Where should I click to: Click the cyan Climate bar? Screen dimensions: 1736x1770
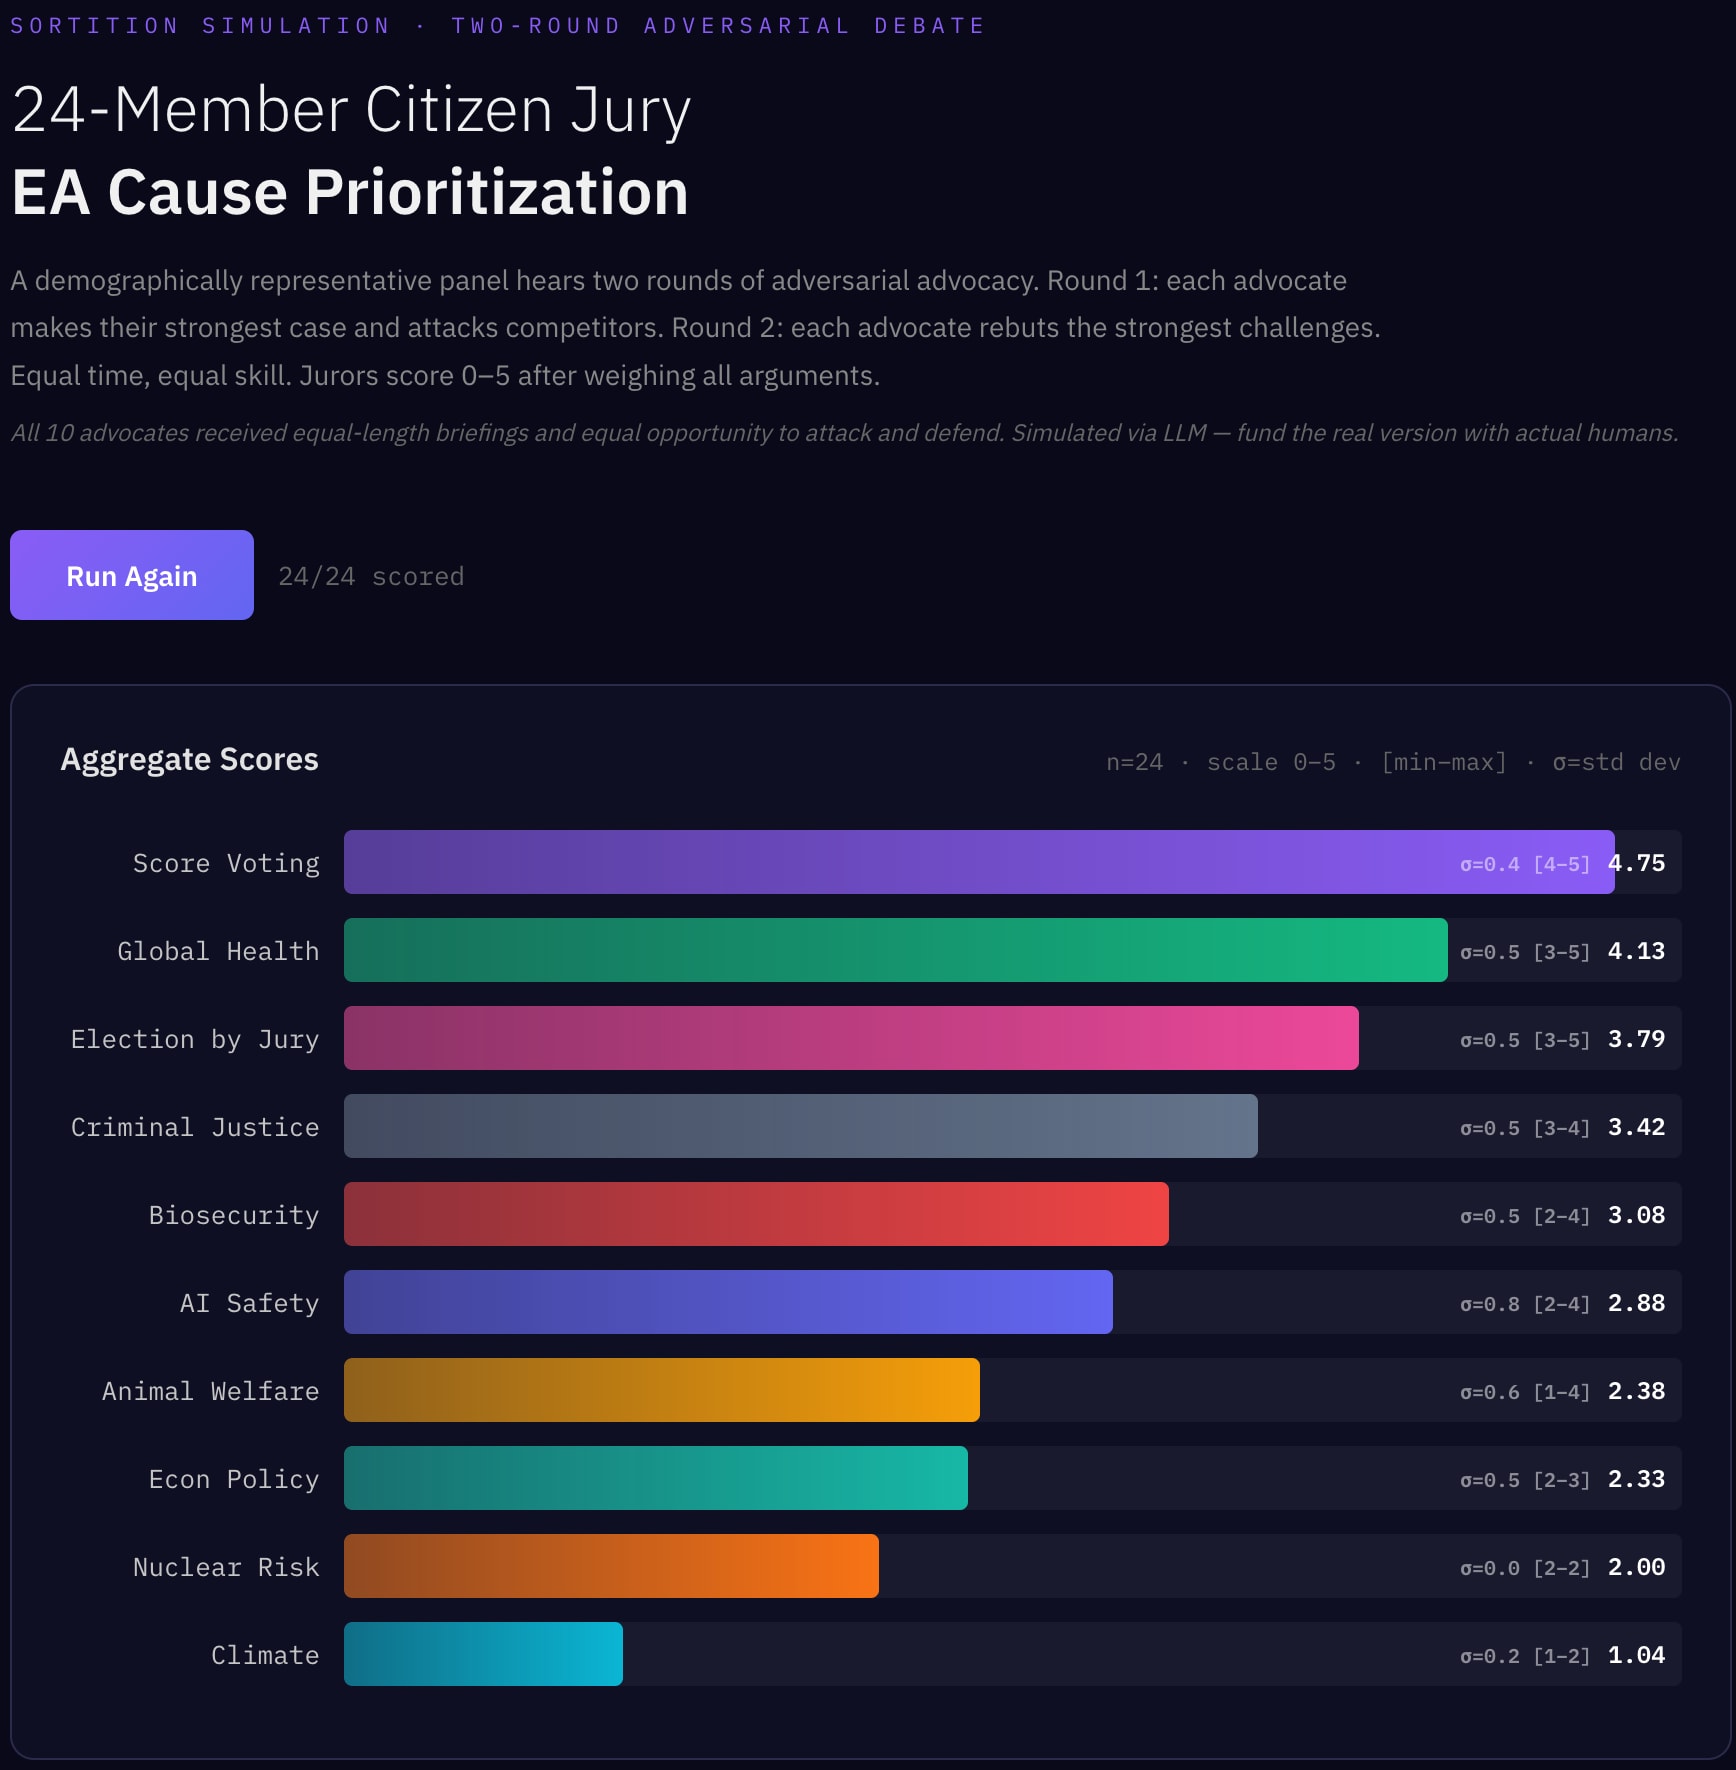click(x=483, y=1654)
